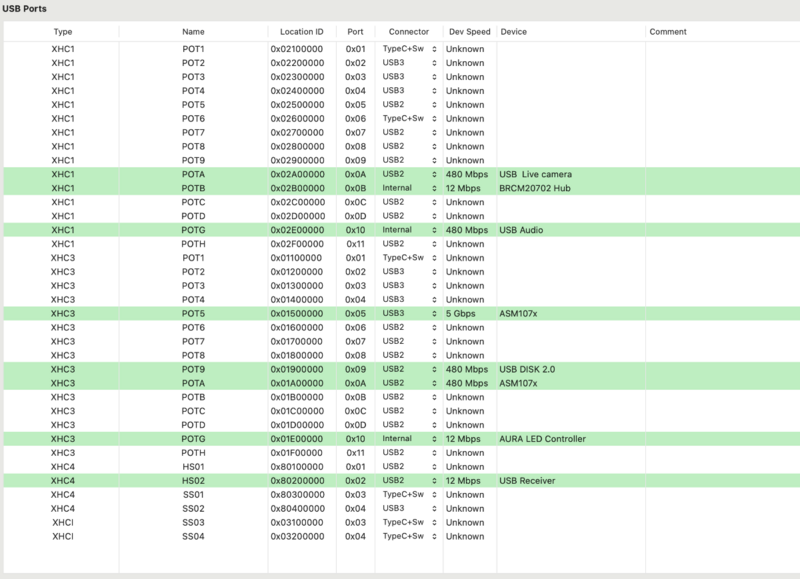Screen dimensions: 800x579
Task: Open connector dropdown for SS04 port
Action: point(434,536)
